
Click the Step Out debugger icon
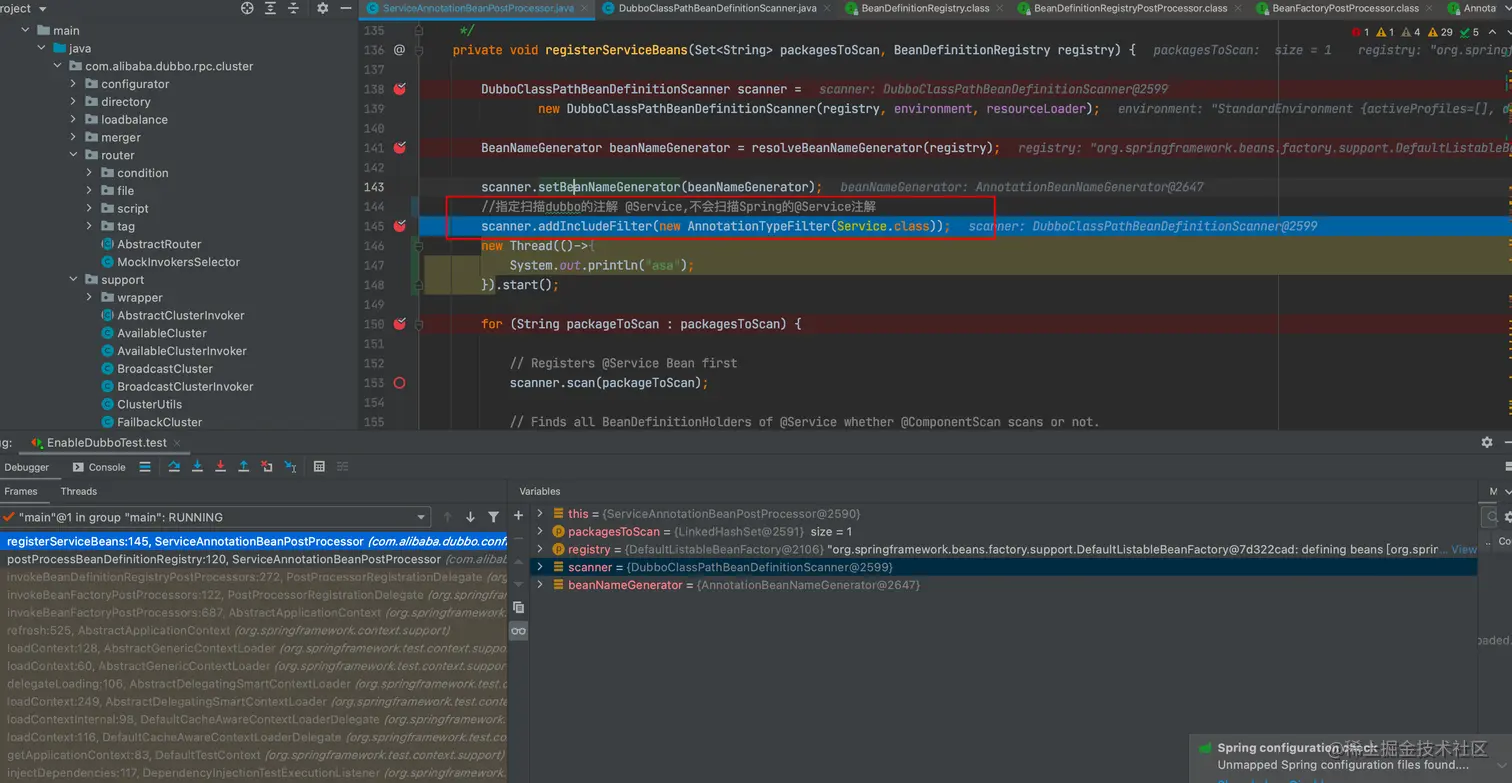click(243, 467)
